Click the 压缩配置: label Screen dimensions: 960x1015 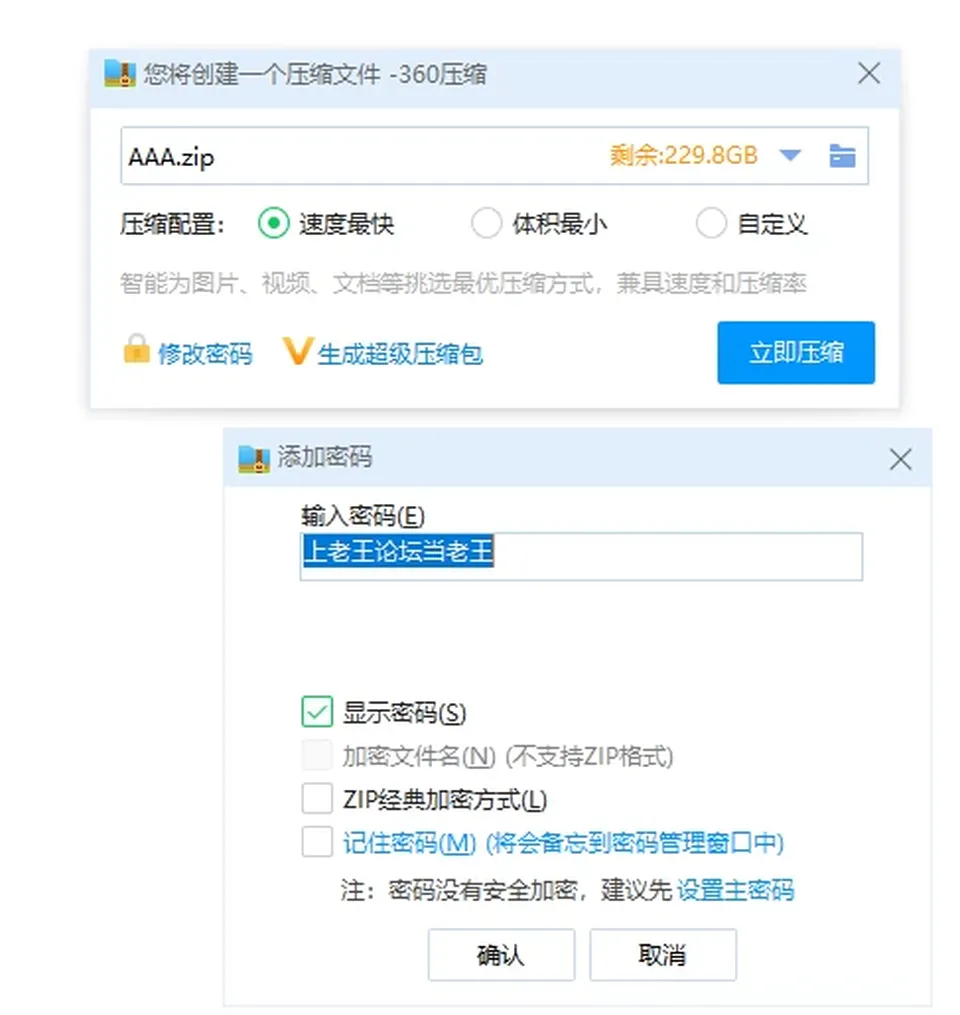point(172,224)
